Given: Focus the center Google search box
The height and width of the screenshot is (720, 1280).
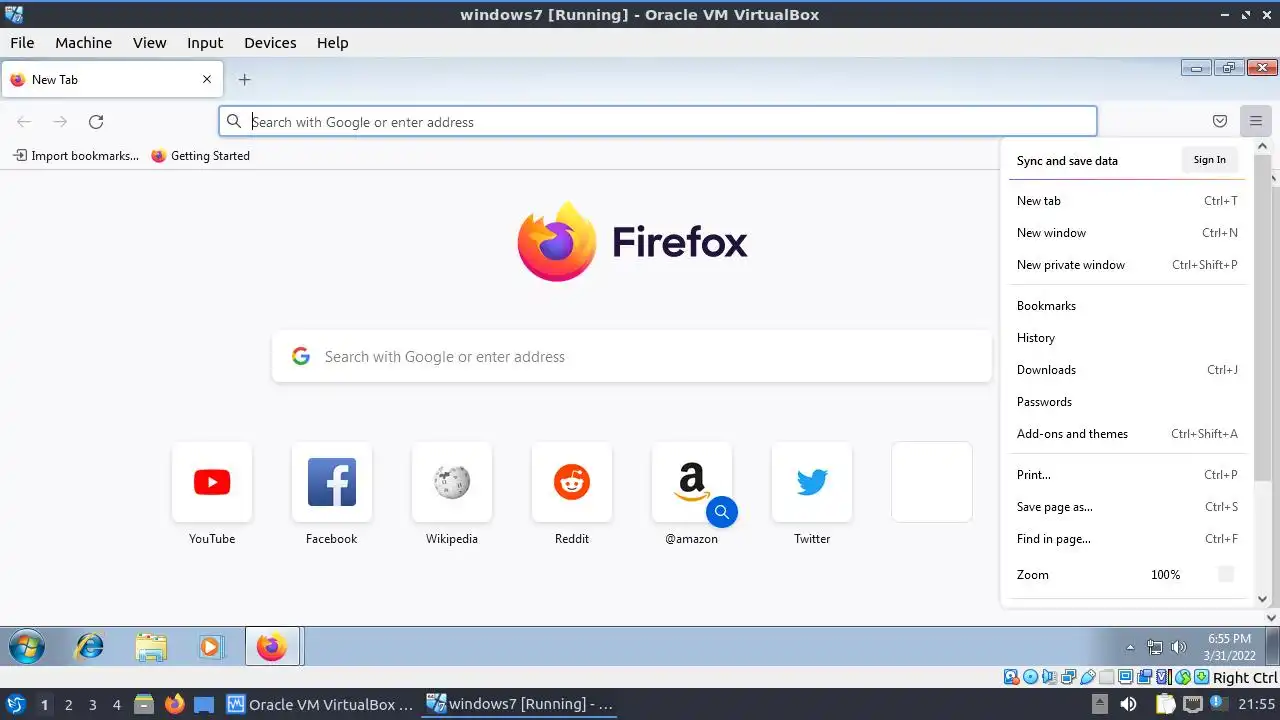Looking at the screenshot, I should click(x=632, y=357).
